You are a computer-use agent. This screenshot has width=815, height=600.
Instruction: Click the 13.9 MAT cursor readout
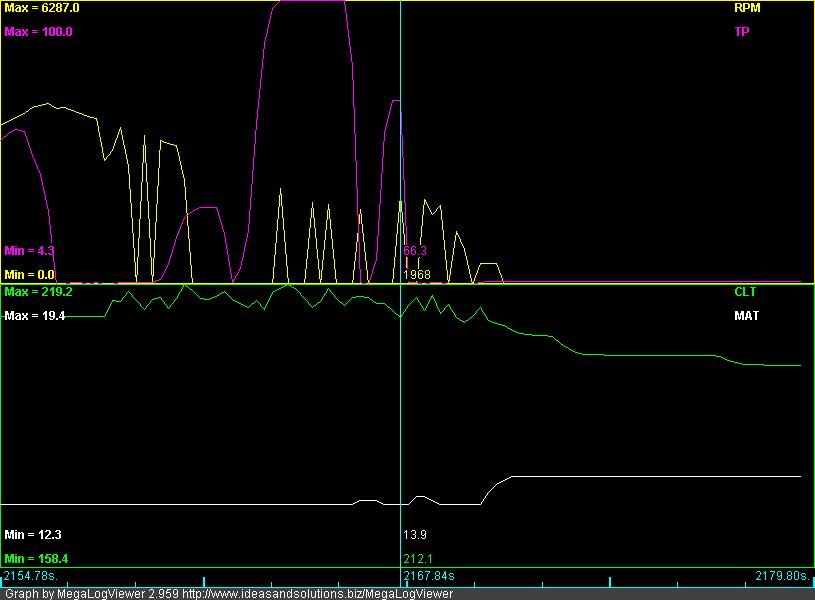(413, 535)
